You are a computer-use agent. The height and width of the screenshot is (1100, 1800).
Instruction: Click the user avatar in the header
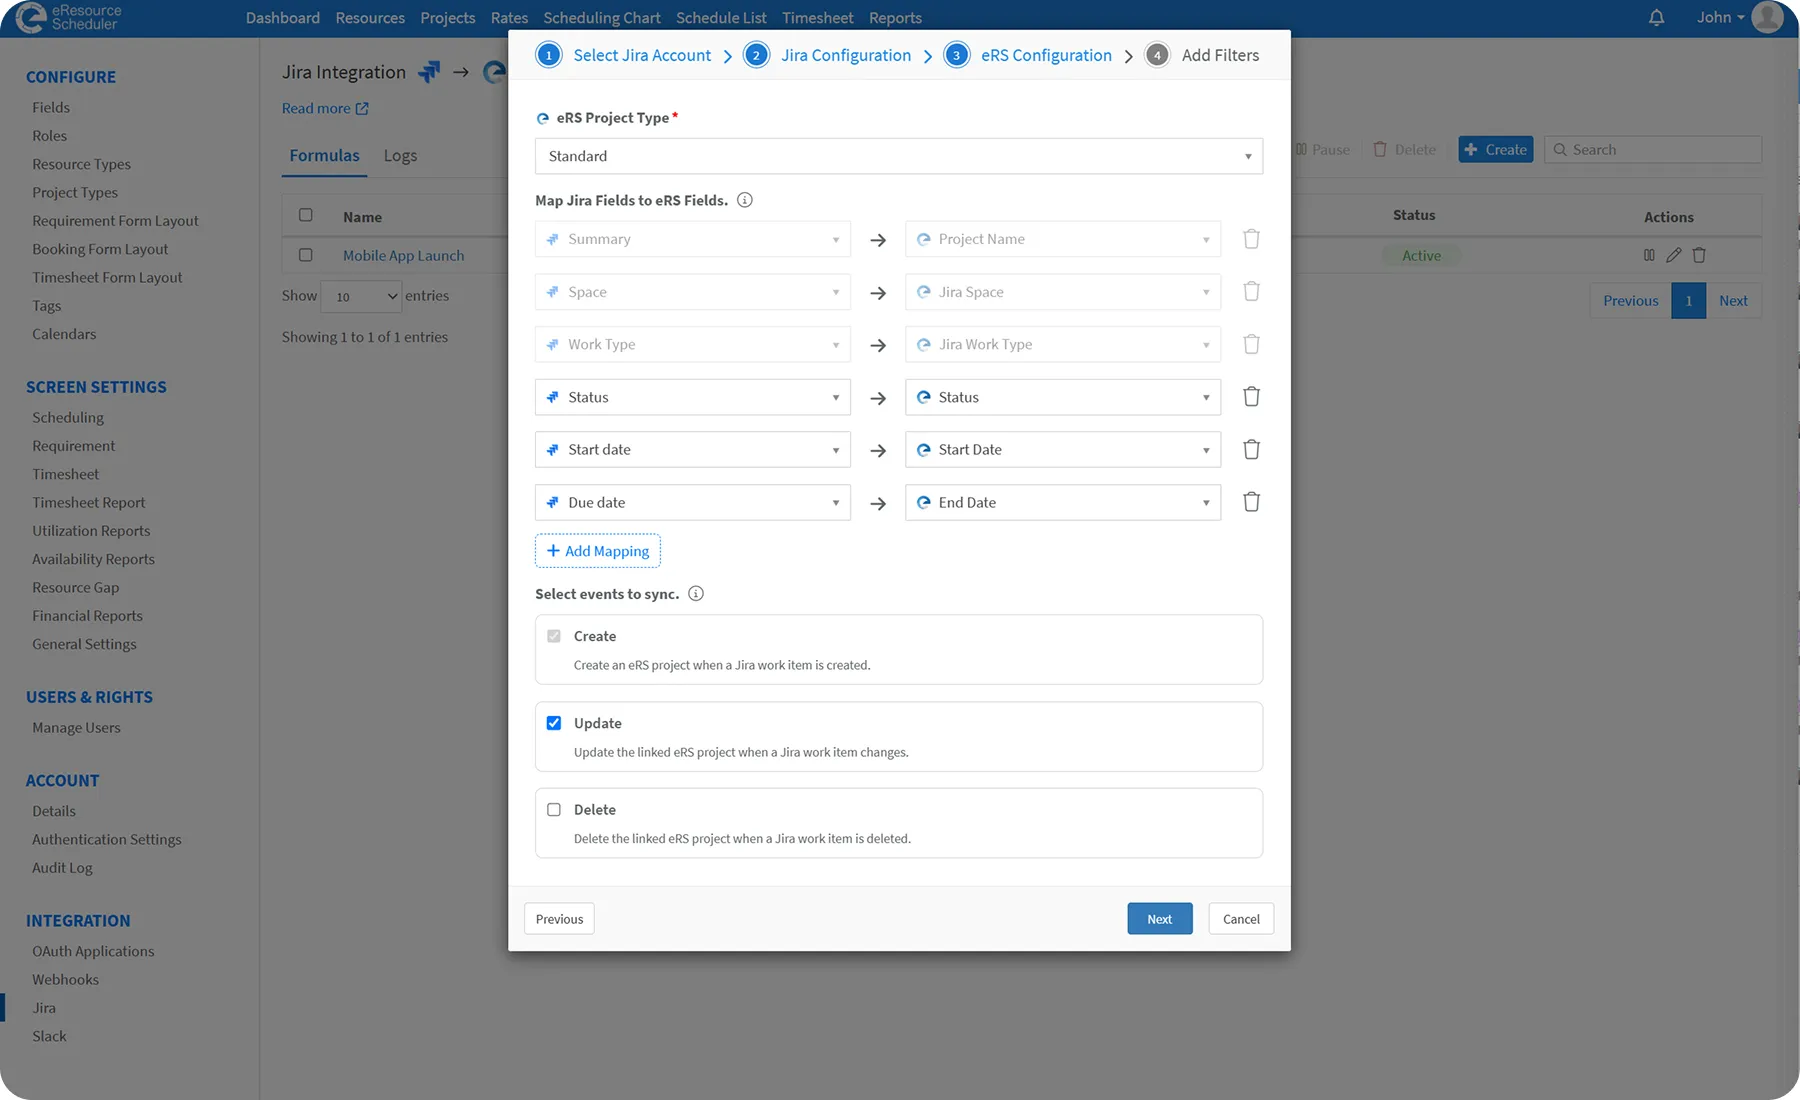pos(1768,18)
